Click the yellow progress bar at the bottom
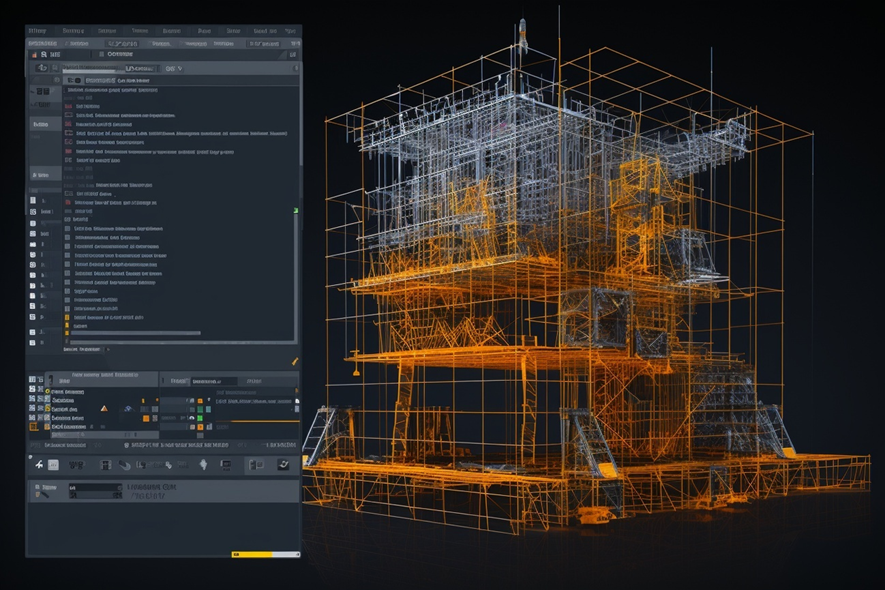 (253, 553)
